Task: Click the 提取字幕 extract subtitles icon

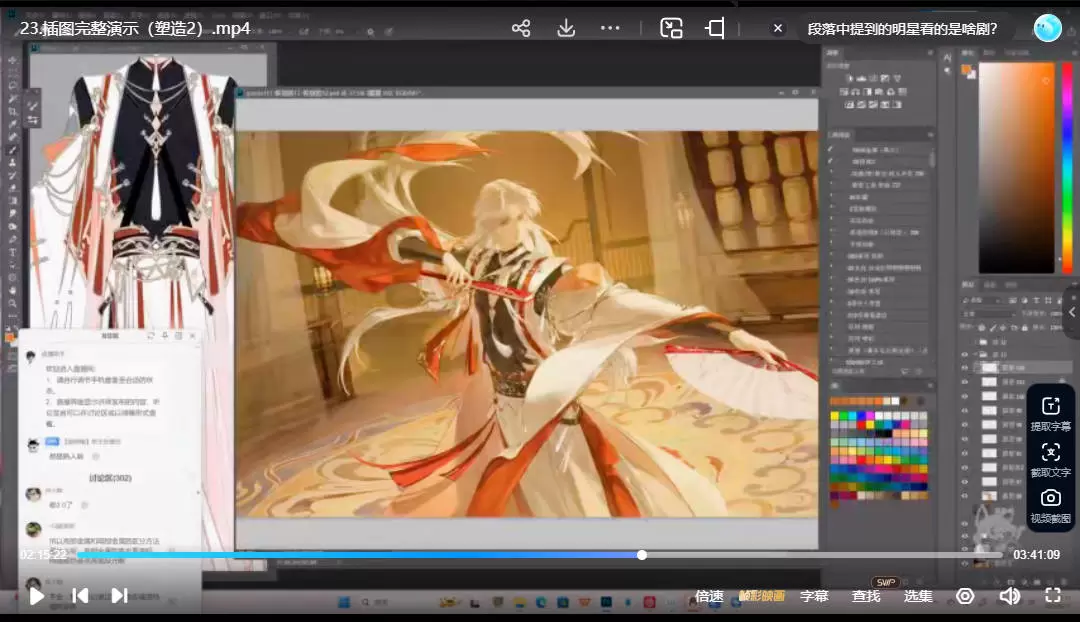Action: 1050,413
